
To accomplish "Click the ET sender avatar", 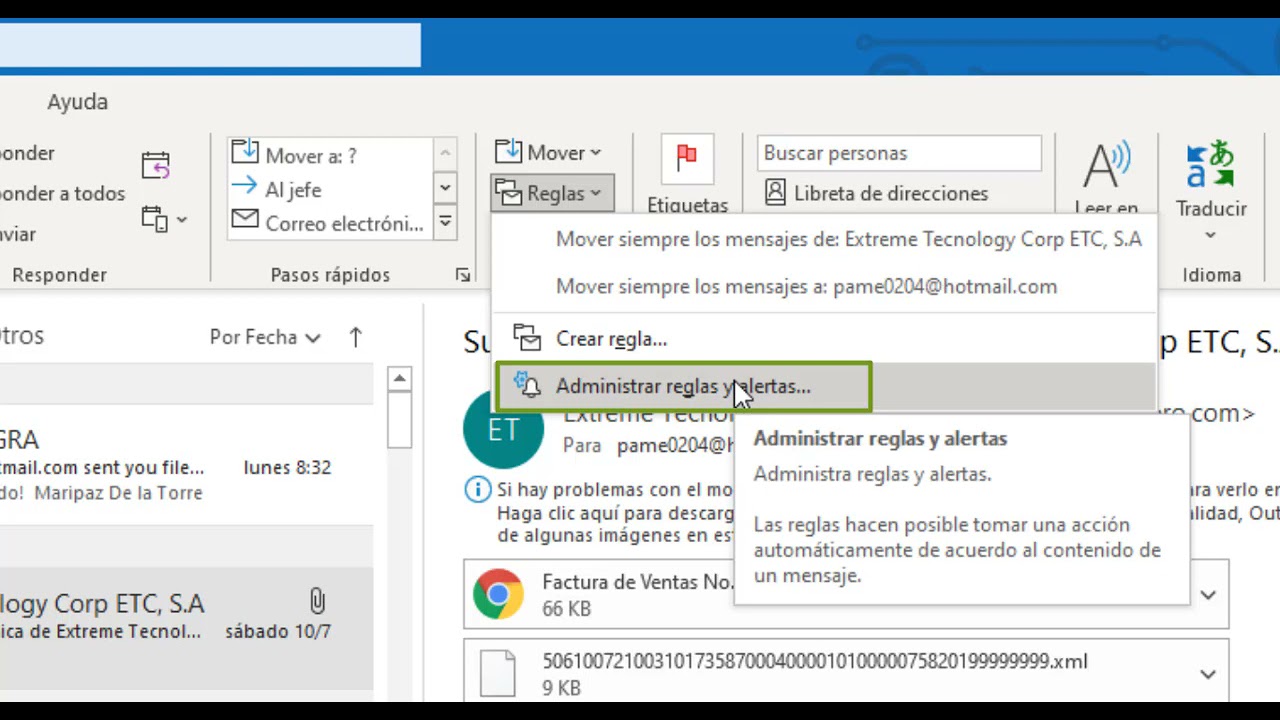I will [x=503, y=429].
